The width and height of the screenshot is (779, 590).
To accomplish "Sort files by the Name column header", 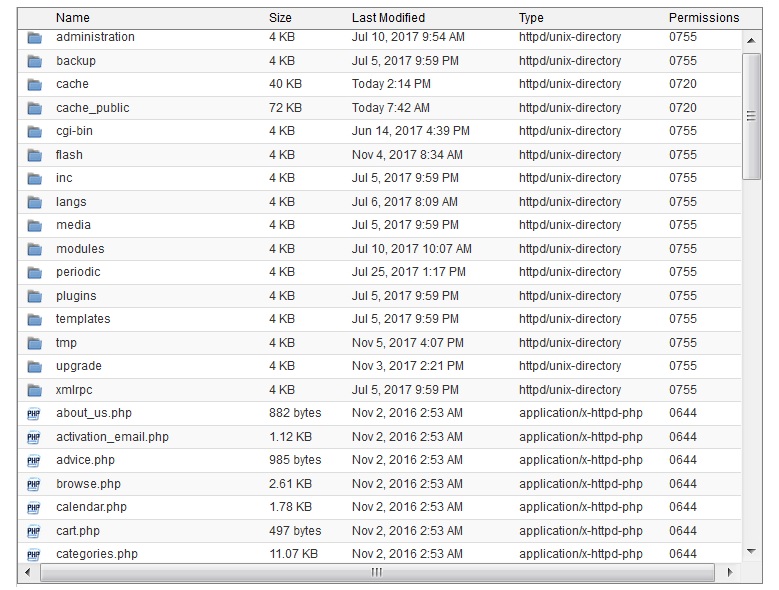I will tap(73, 18).
